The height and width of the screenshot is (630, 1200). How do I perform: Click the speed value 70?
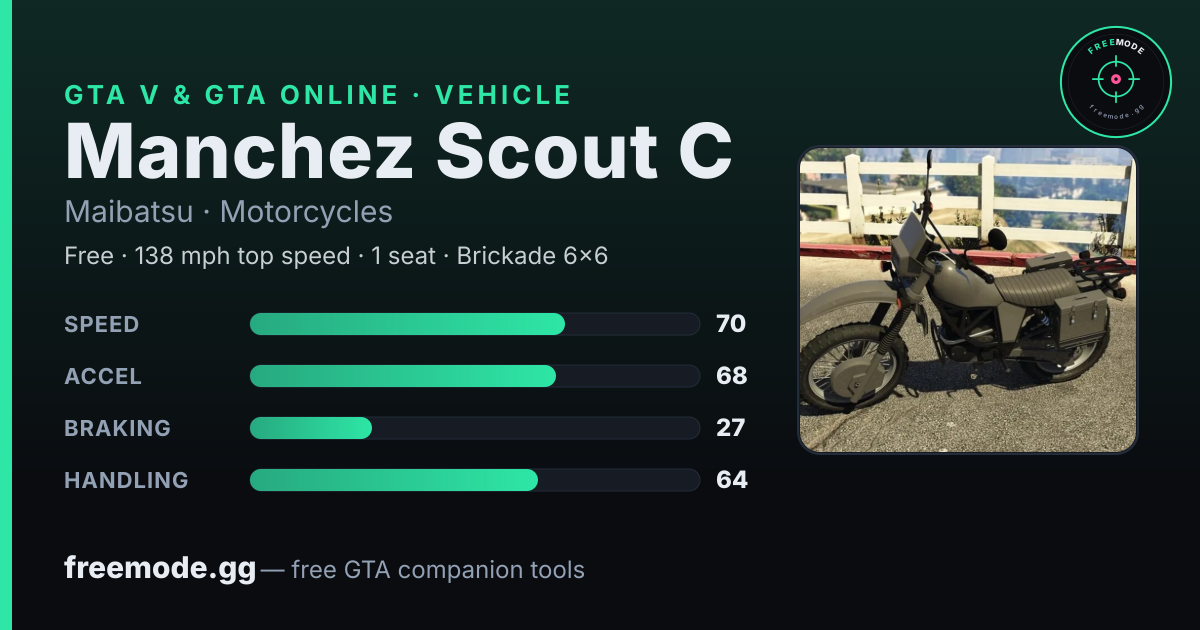731,324
